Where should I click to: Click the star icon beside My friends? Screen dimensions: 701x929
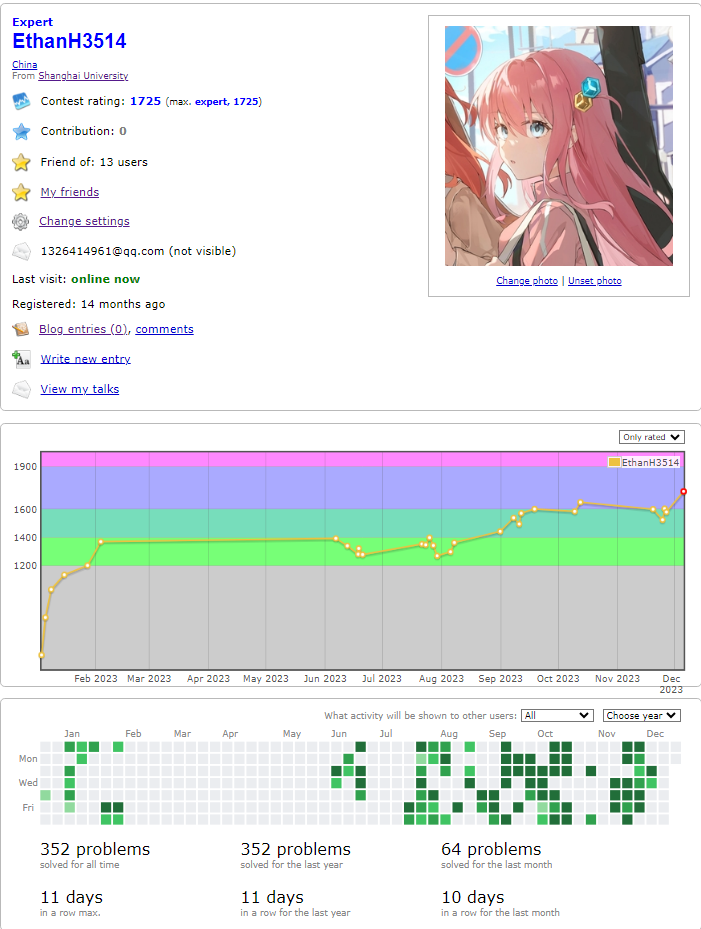click(21, 192)
